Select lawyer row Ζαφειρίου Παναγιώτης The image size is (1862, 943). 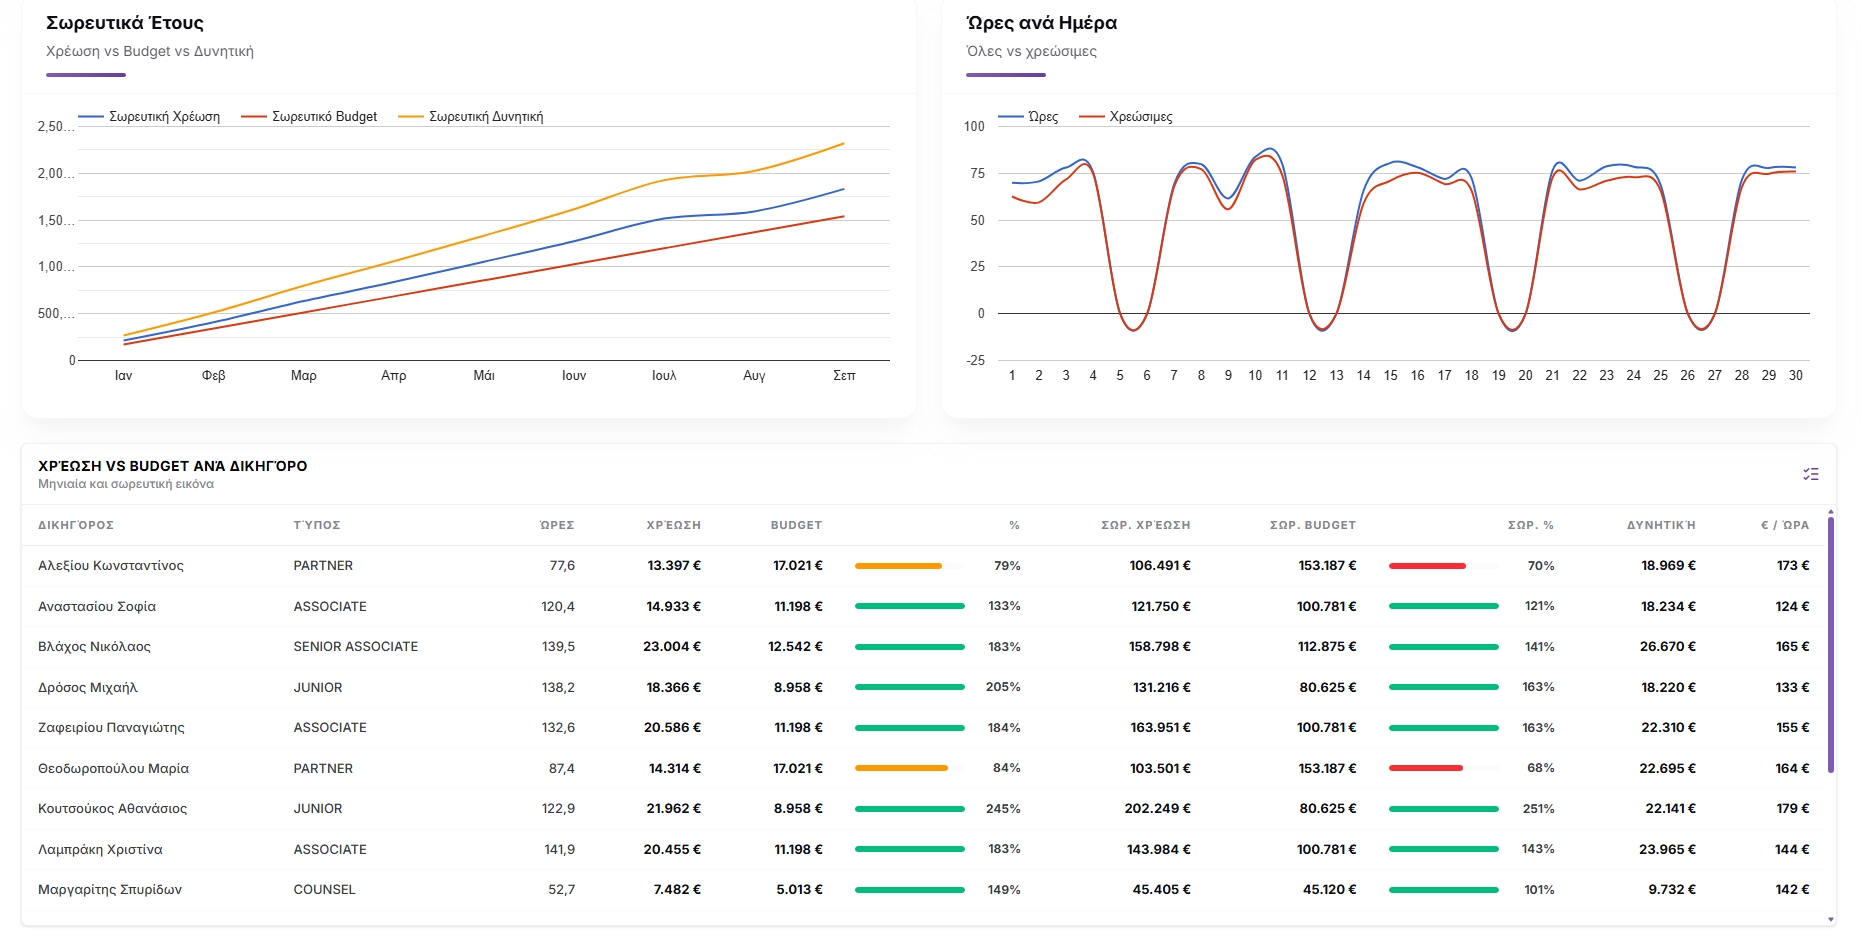pos(924,728)
